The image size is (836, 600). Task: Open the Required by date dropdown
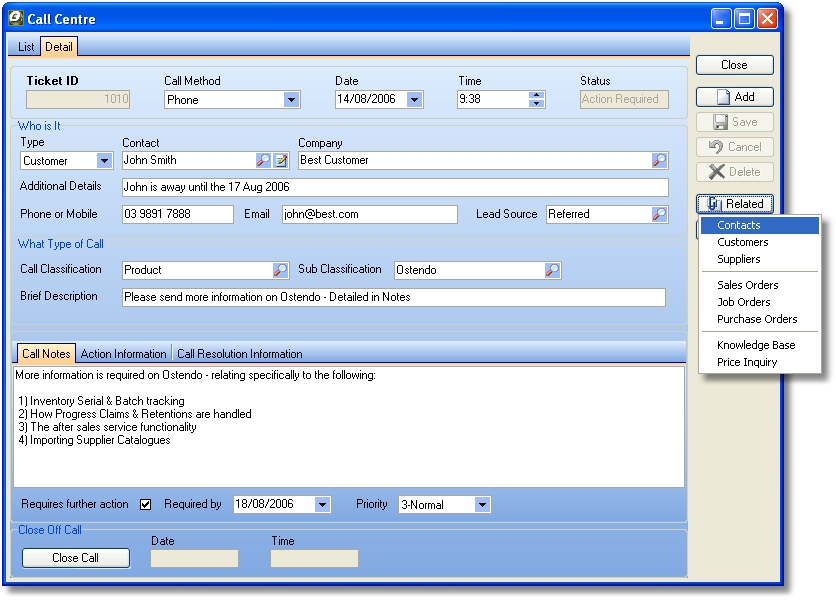coord(322,505)
